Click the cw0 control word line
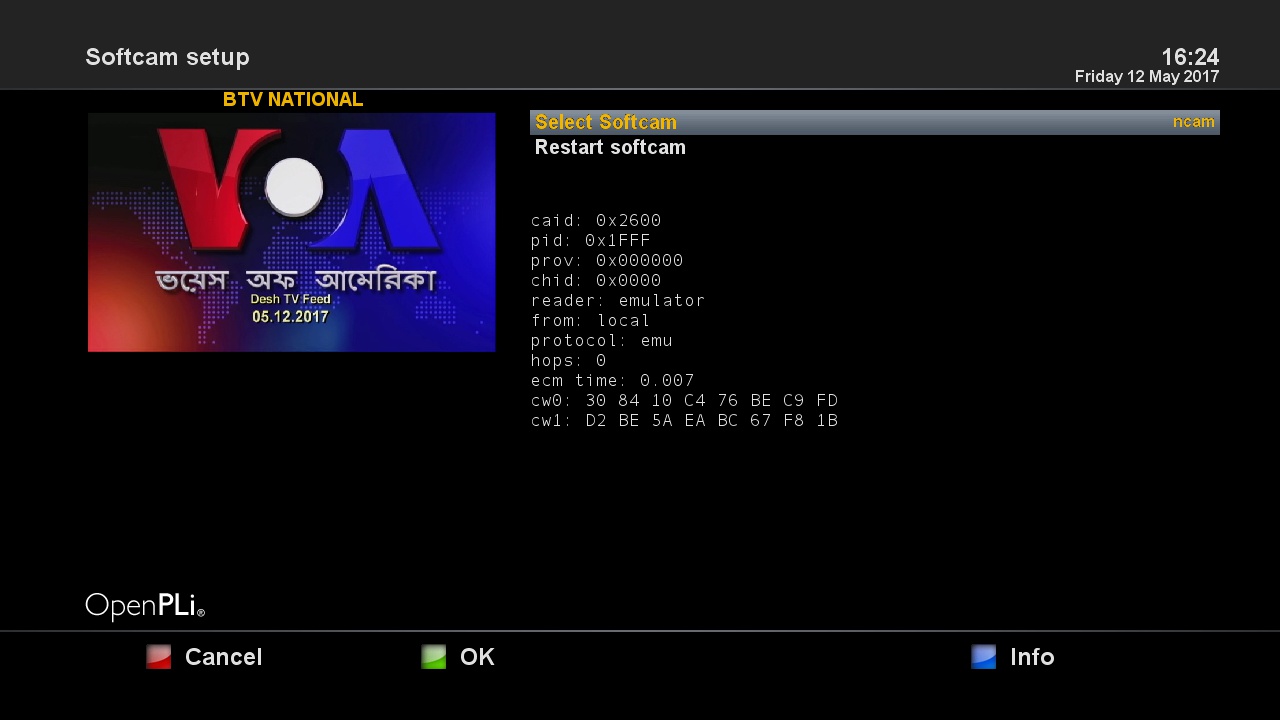The width and height of the screenshot is (1280, 720). [x=684, y=401]
